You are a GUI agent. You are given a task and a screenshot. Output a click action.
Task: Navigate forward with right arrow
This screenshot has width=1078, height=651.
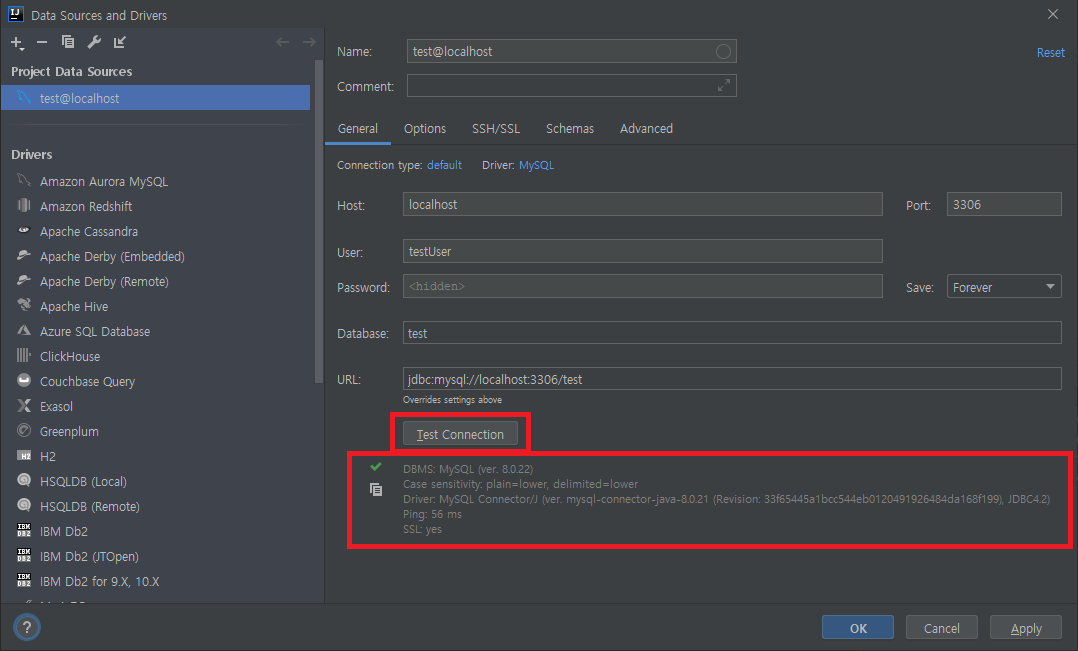309,43
